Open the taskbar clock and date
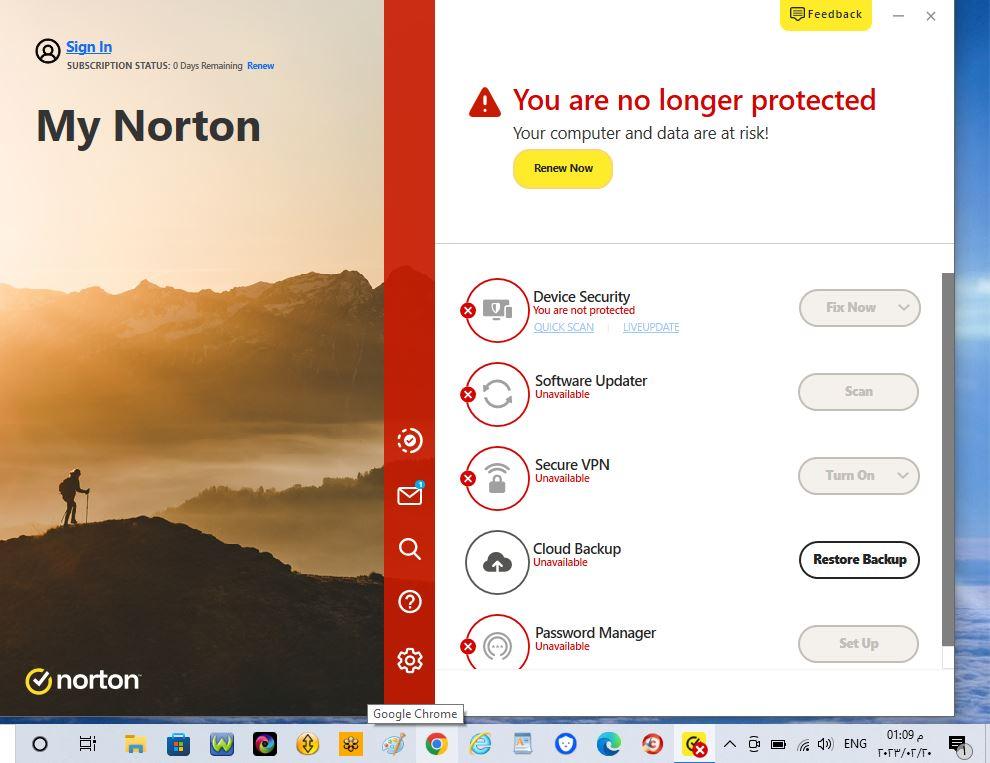Screen dimensions: 990x763 pyautogui.click(x=904, y=743)
